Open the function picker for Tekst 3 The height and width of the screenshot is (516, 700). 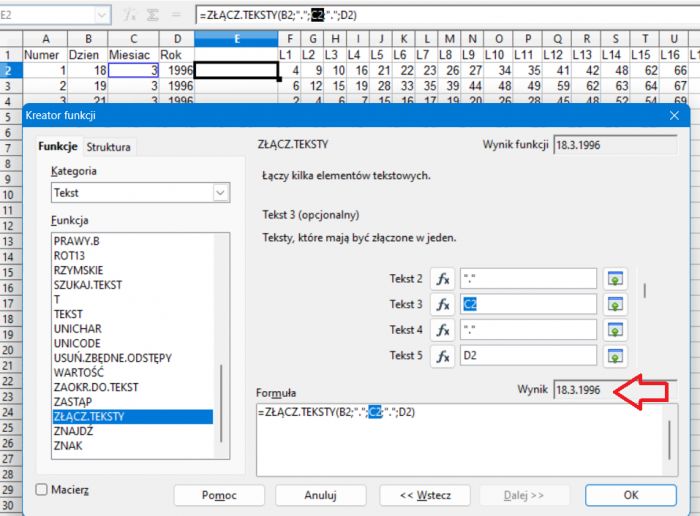442,304
